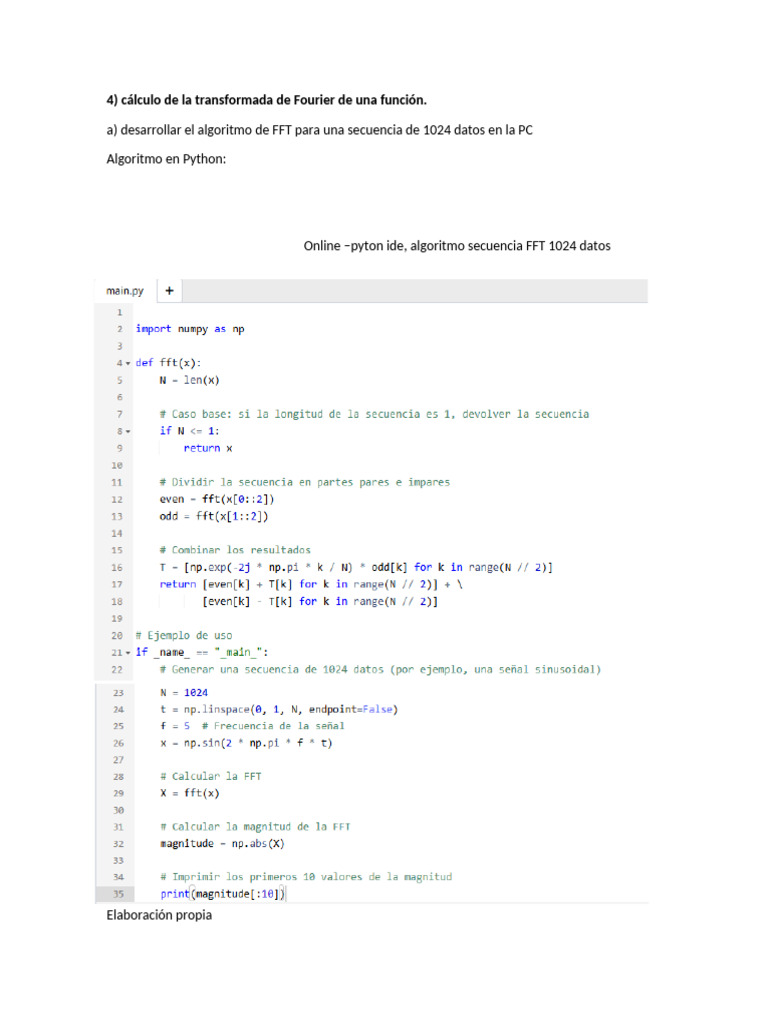Click the comment '# Calcular la FFT'
This screenshot has height=1024, width=768.
point(210,776)
